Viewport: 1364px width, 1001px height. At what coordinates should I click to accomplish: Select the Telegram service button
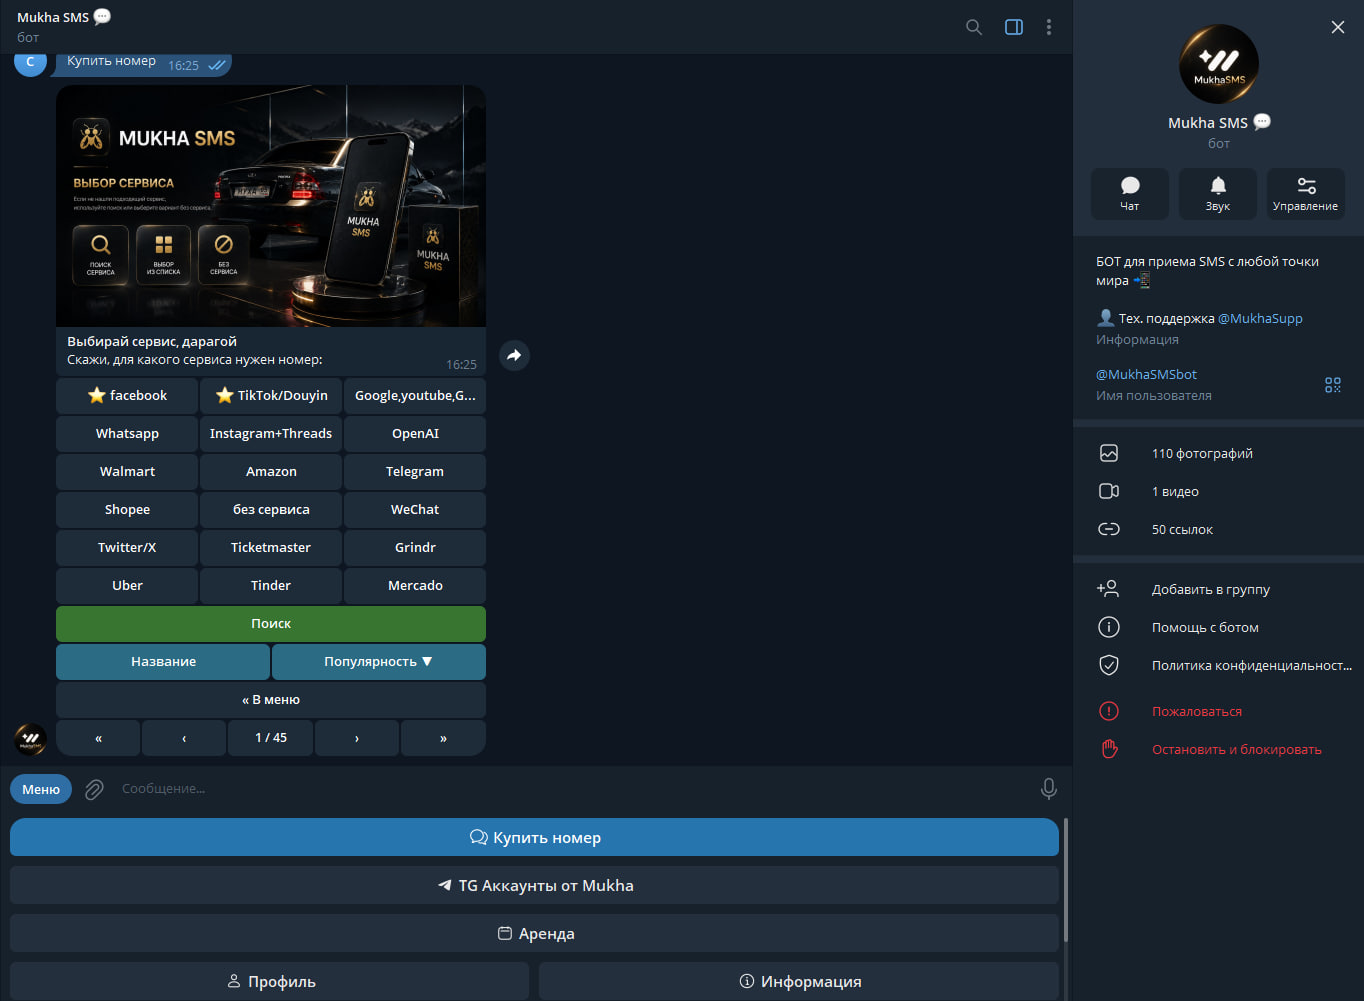click(415, 472)
